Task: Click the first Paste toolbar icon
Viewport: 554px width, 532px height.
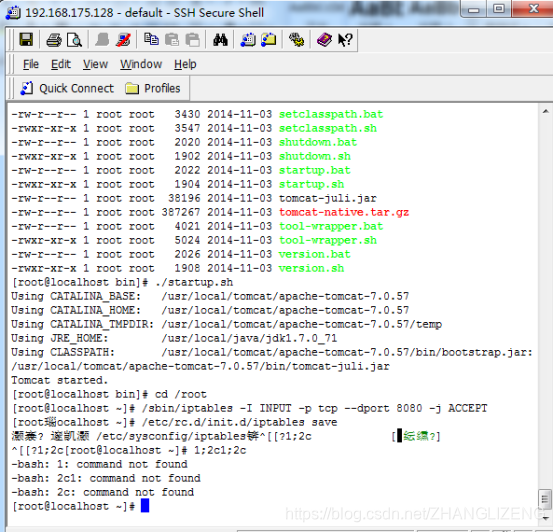Action: pos(172,40)
